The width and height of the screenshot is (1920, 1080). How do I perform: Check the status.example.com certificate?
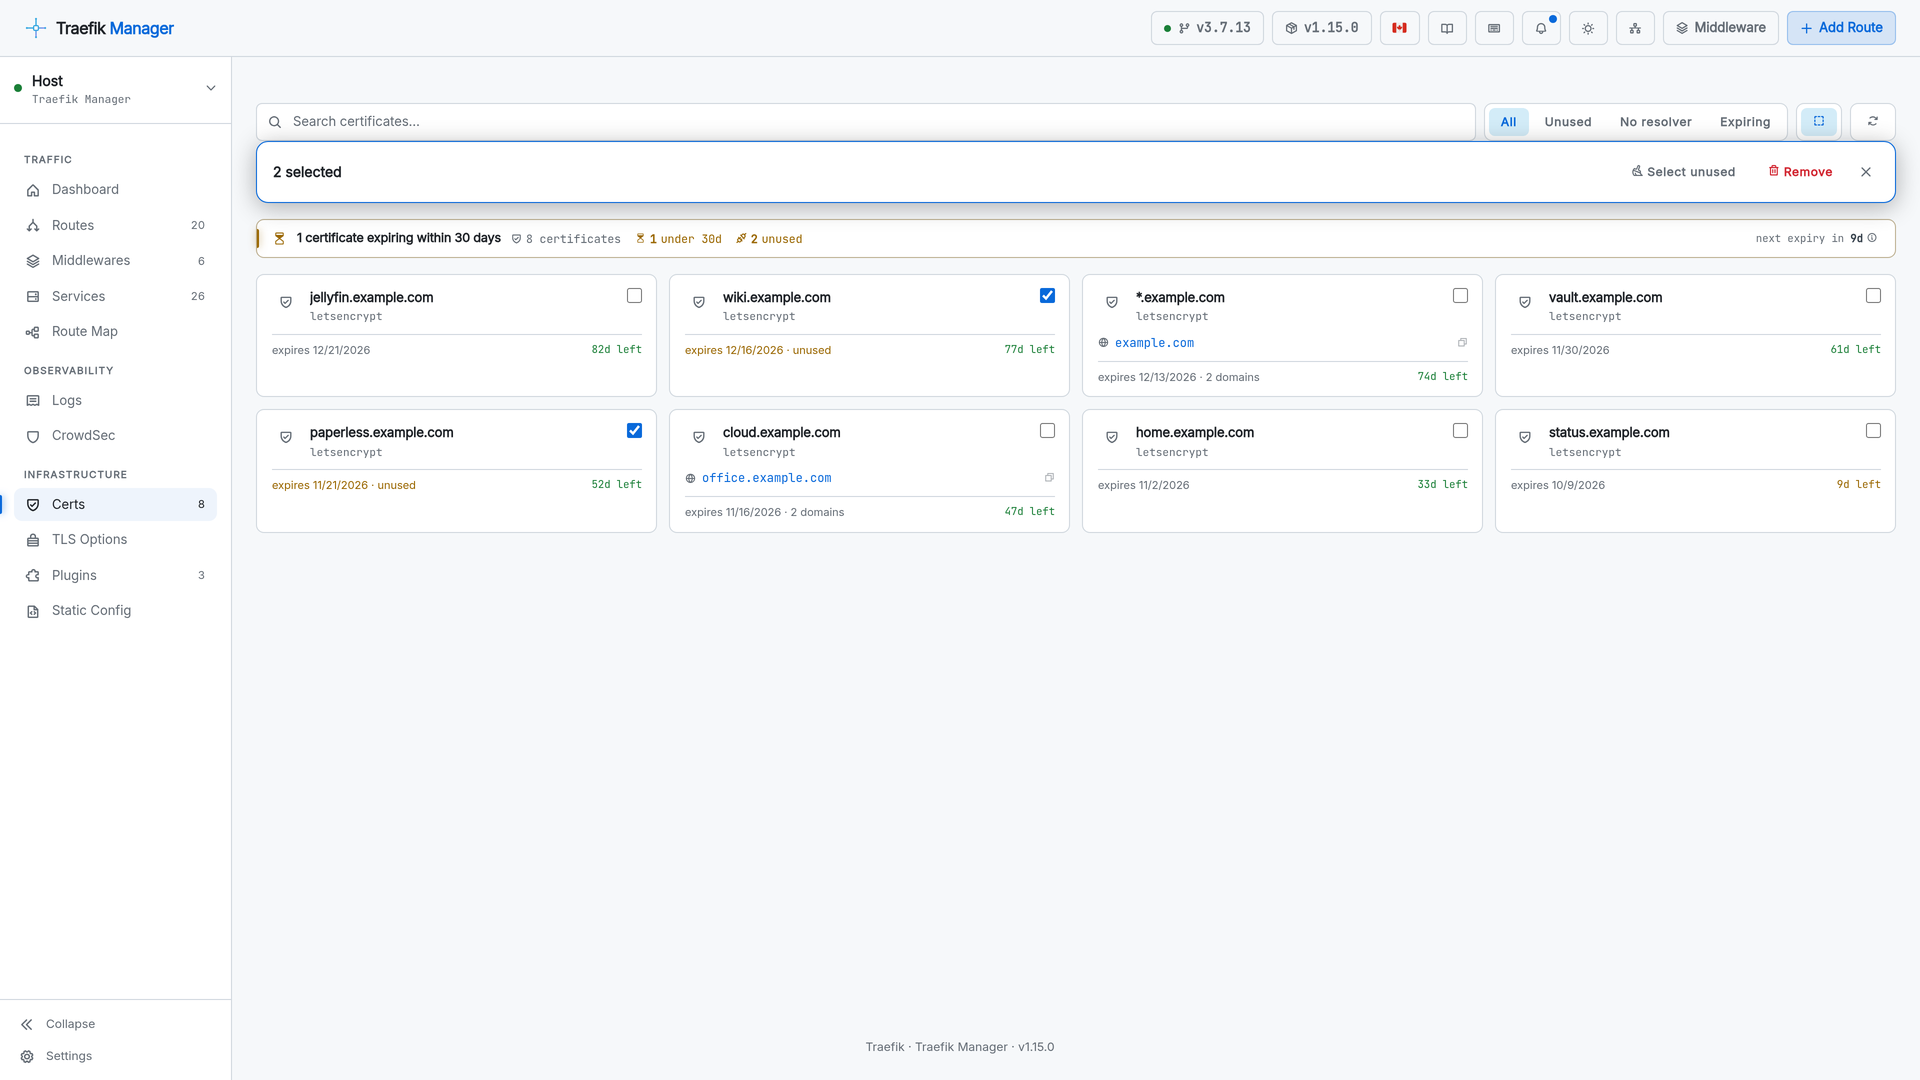click(x=1873, y=431)
